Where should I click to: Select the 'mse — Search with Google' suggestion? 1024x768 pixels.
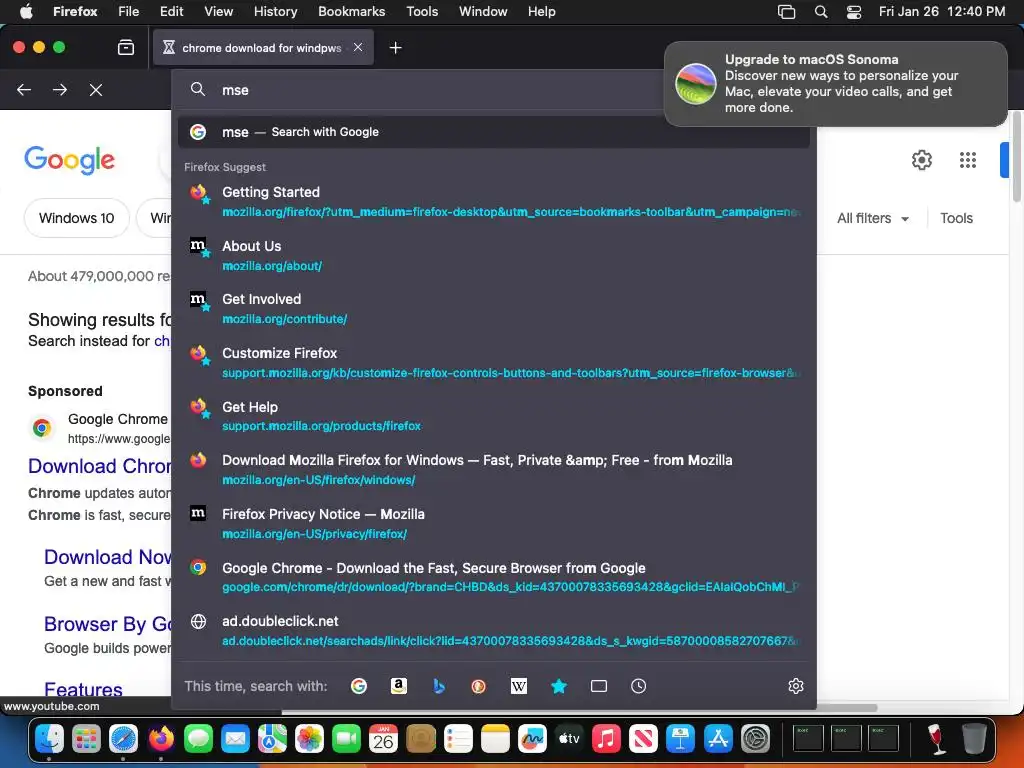[x=494, y=132]
